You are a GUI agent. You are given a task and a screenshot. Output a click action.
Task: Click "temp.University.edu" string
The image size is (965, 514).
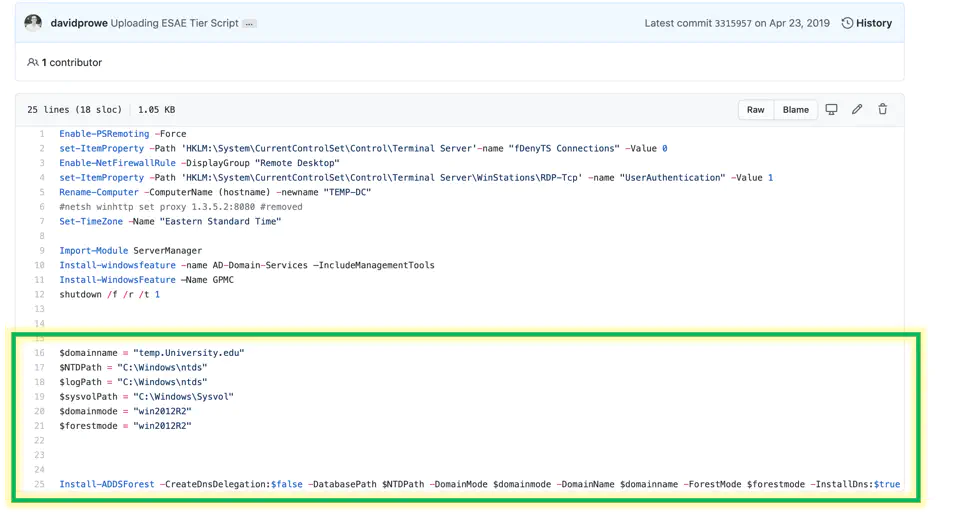tap(189, 353)
